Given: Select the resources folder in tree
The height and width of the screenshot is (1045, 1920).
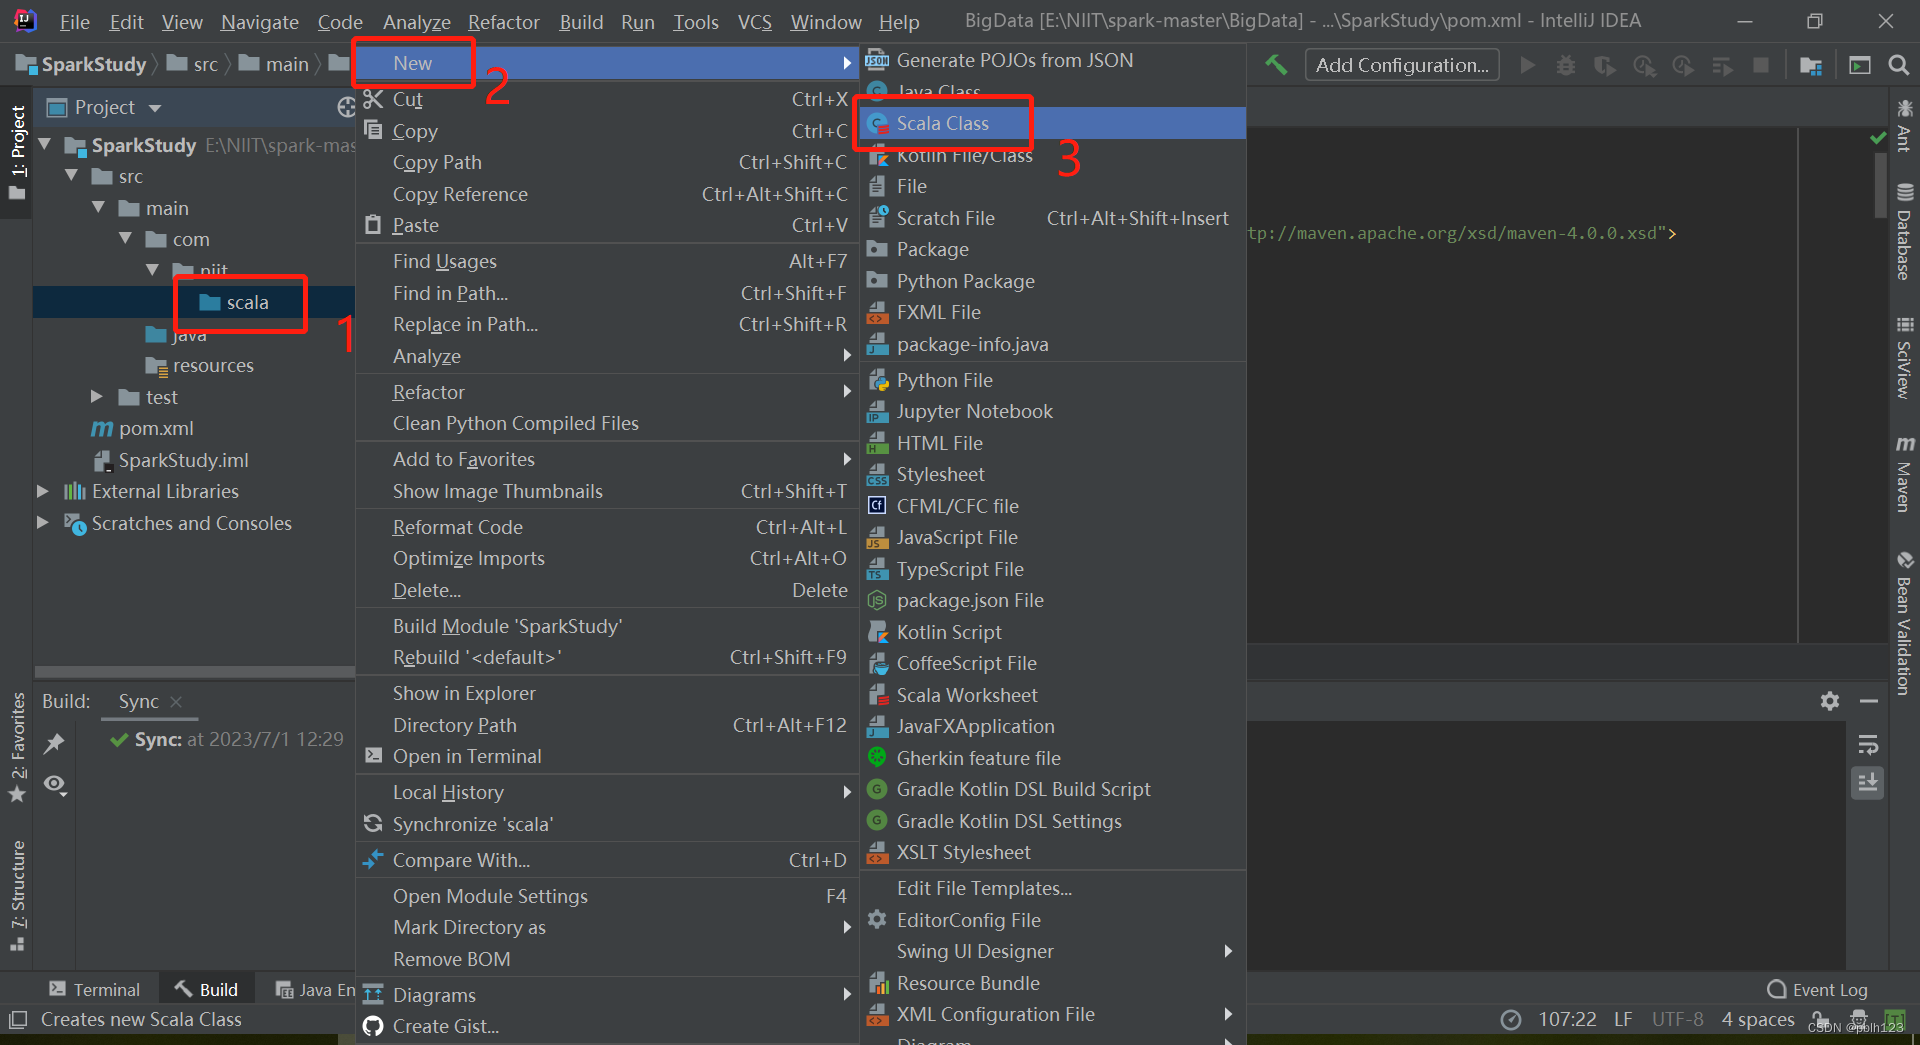Looking at the screenshot, I should [x=200, y=365].
